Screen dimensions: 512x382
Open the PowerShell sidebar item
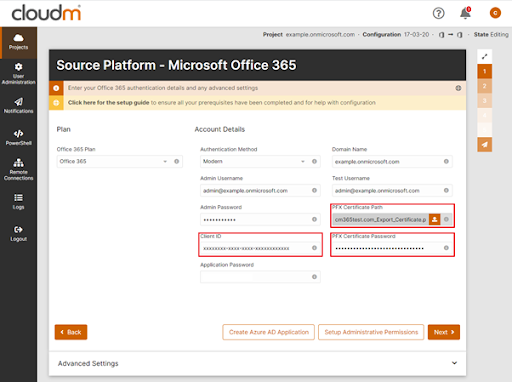point(18,138)
